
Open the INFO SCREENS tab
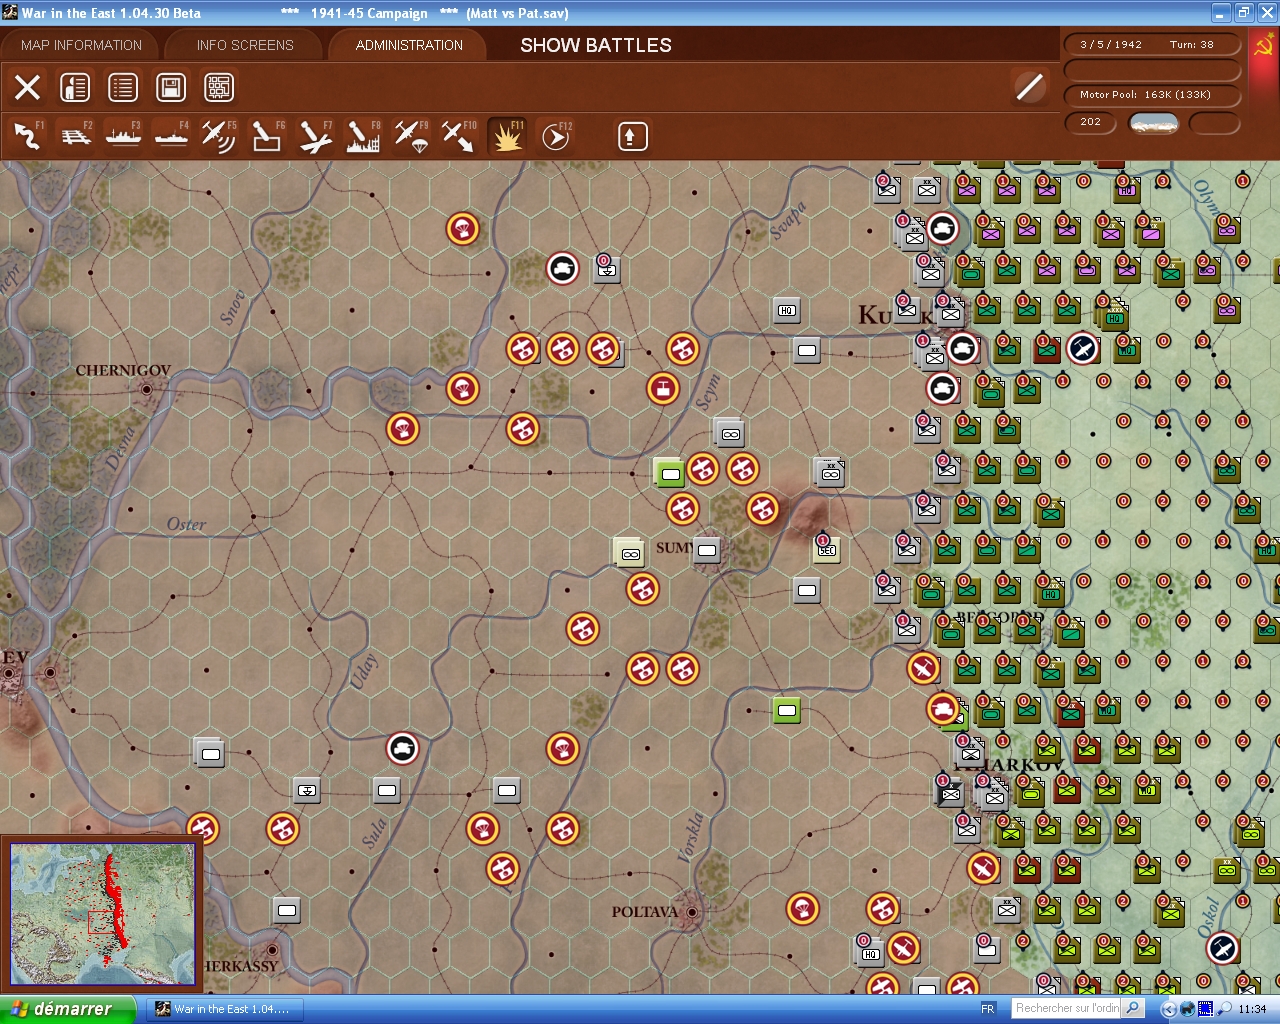point(245,45)
